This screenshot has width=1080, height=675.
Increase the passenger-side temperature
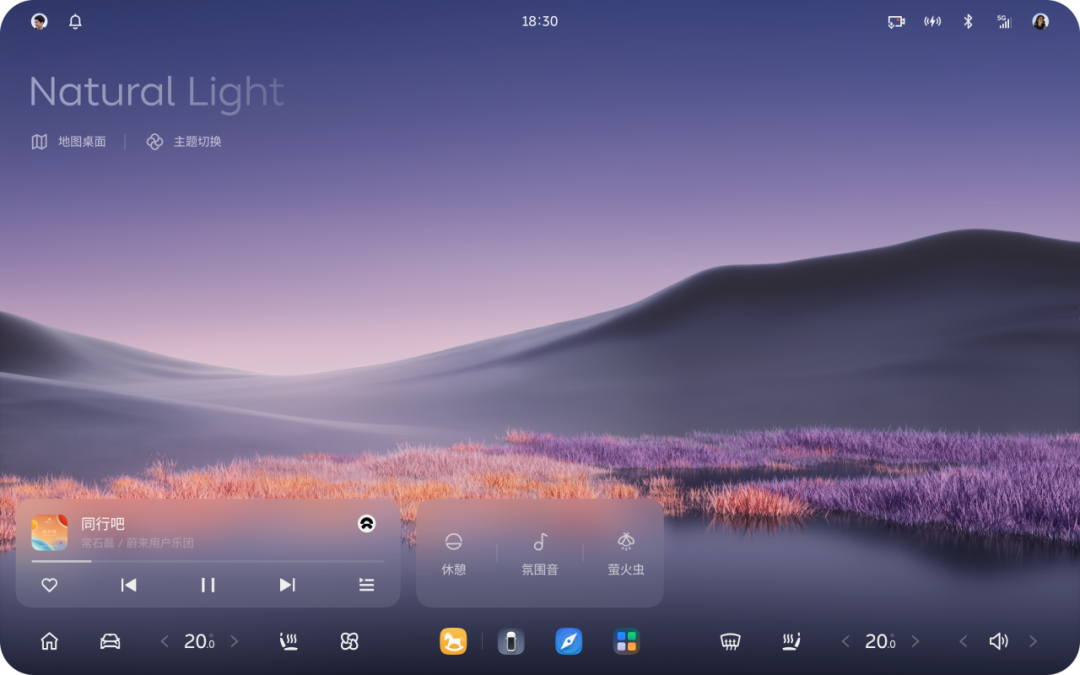click(x=915, y=641)
